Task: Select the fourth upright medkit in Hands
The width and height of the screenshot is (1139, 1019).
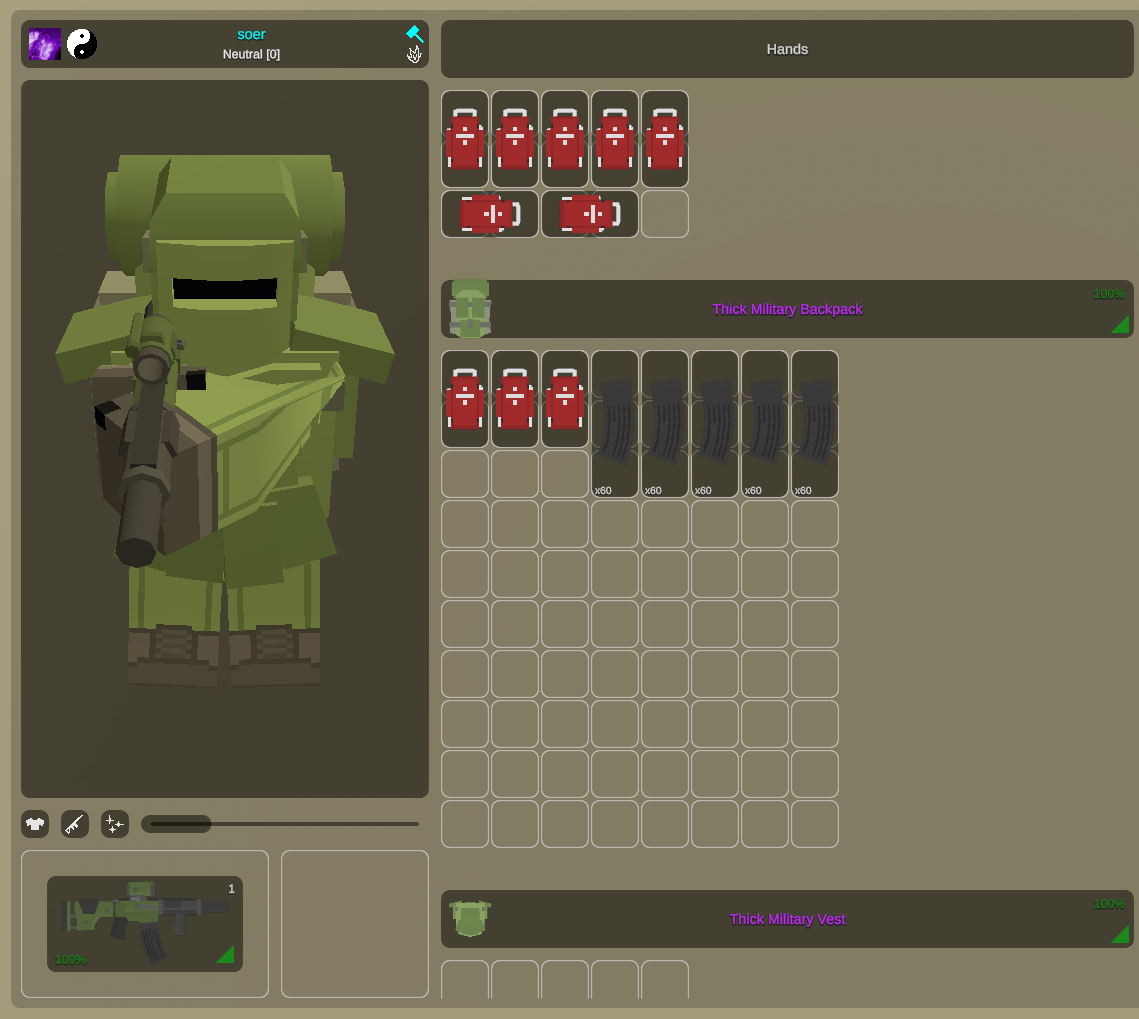Action: 615,139
